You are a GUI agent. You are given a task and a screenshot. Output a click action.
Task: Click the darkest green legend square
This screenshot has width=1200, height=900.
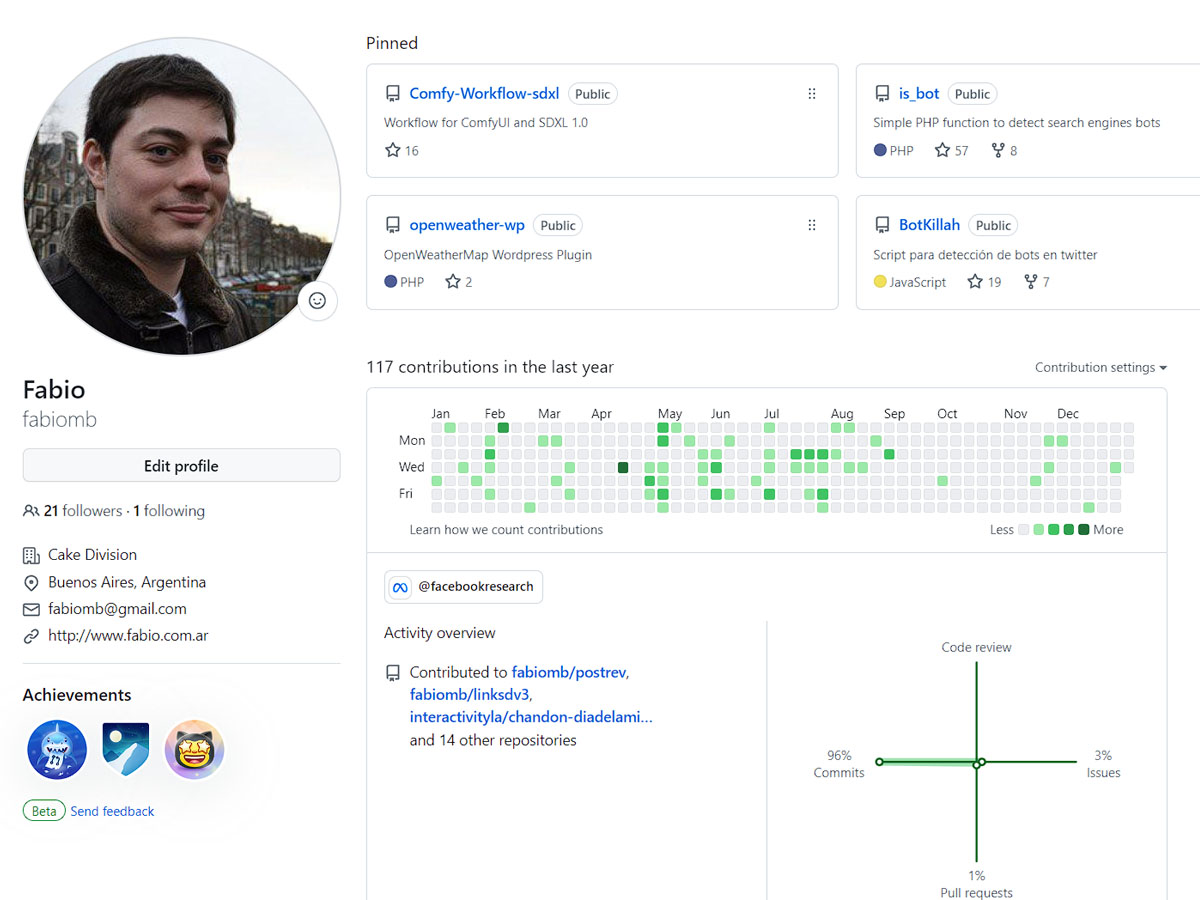1084,530
